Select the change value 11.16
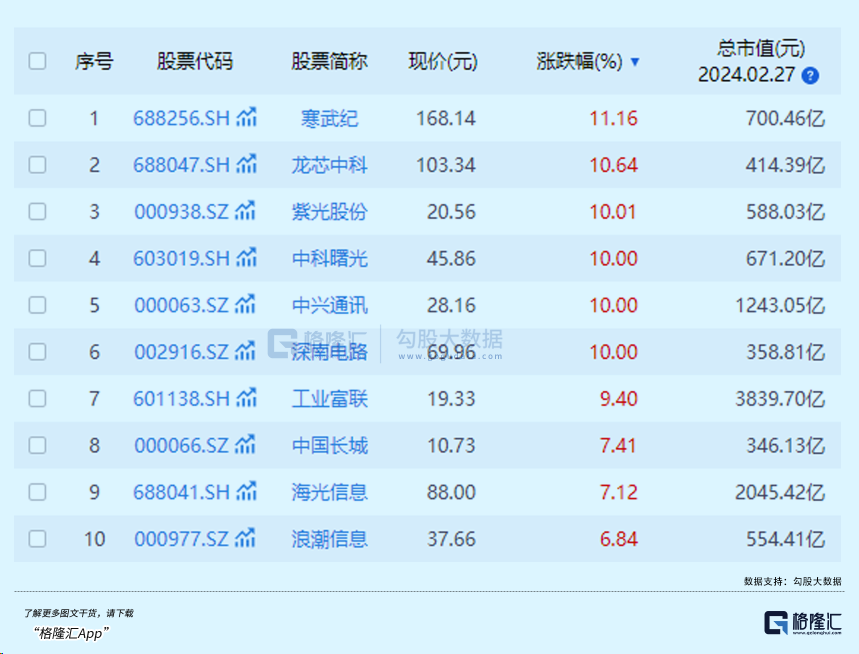The height and width of the screenshot is (654, 859). click(614, 118)
